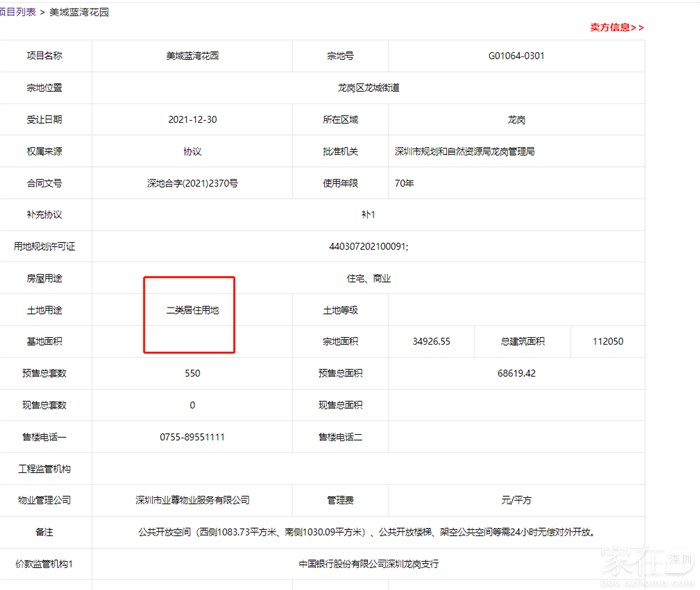Select the 预售总套数 value 550

[192, 373]
